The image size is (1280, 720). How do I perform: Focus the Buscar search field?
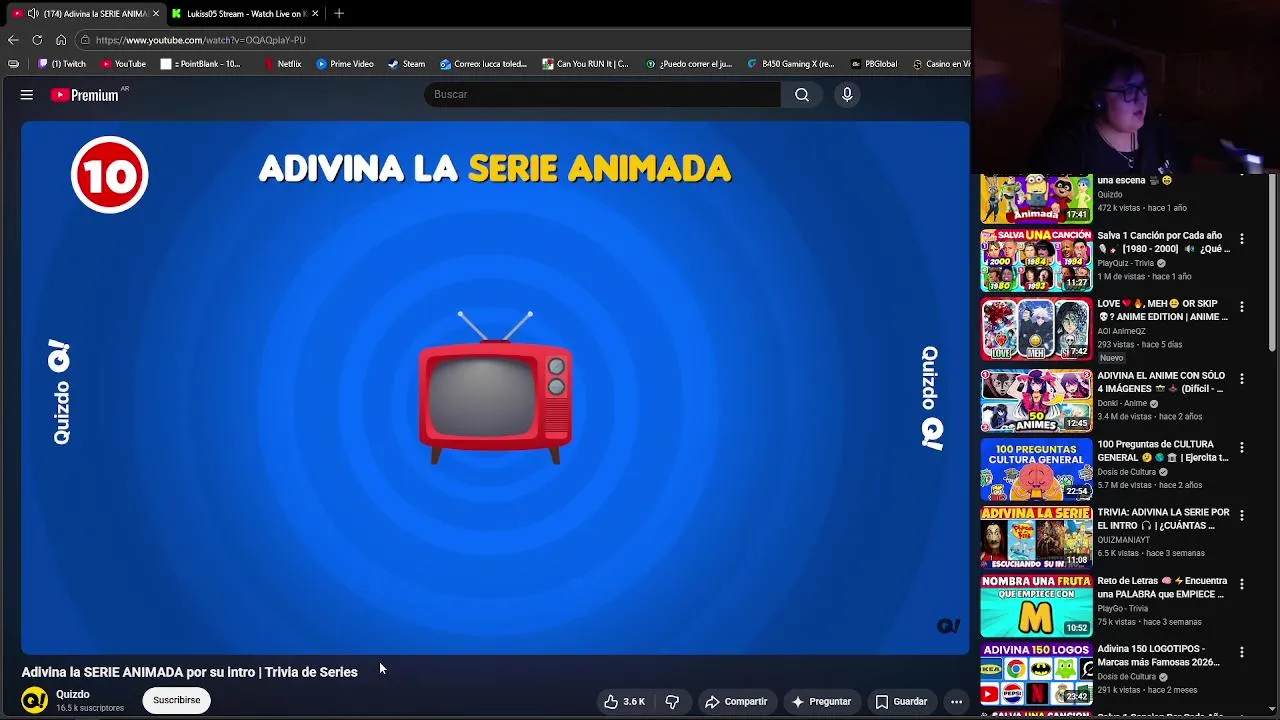602,94
